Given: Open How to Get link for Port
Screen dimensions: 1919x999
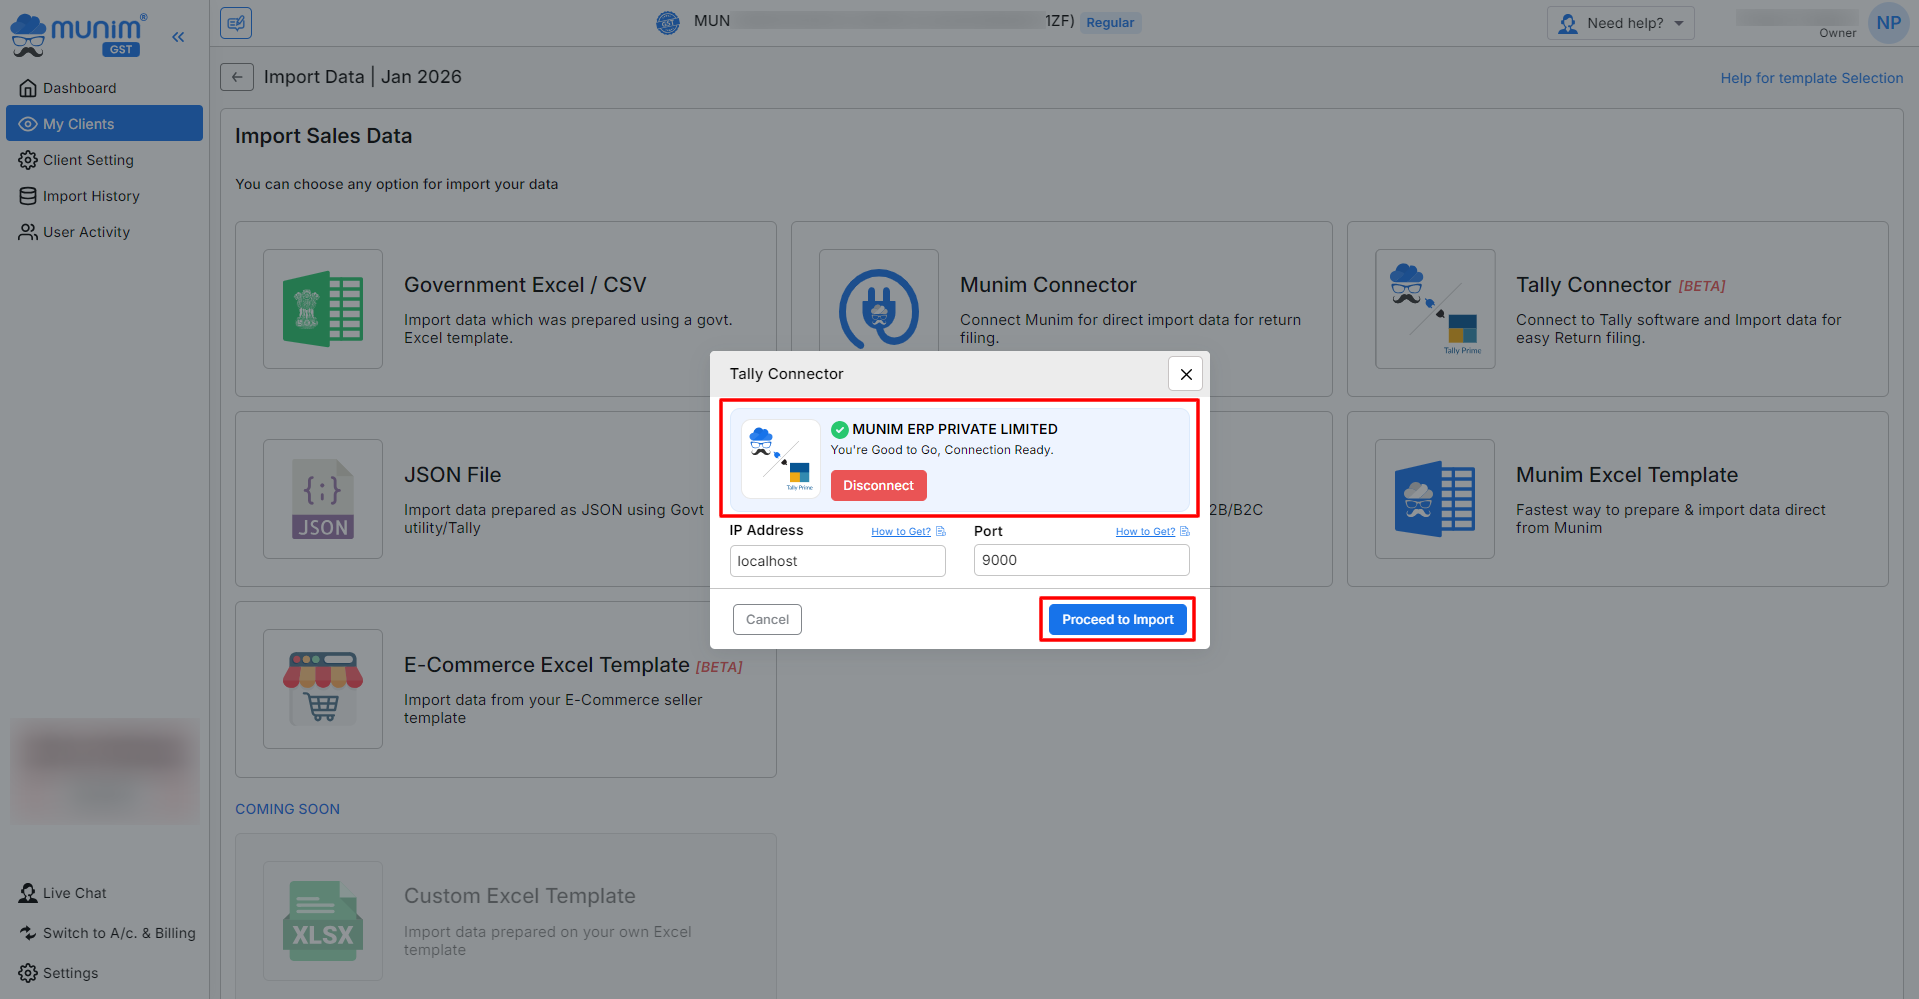Looking at the screenshot, I should tap(1145, 532).
